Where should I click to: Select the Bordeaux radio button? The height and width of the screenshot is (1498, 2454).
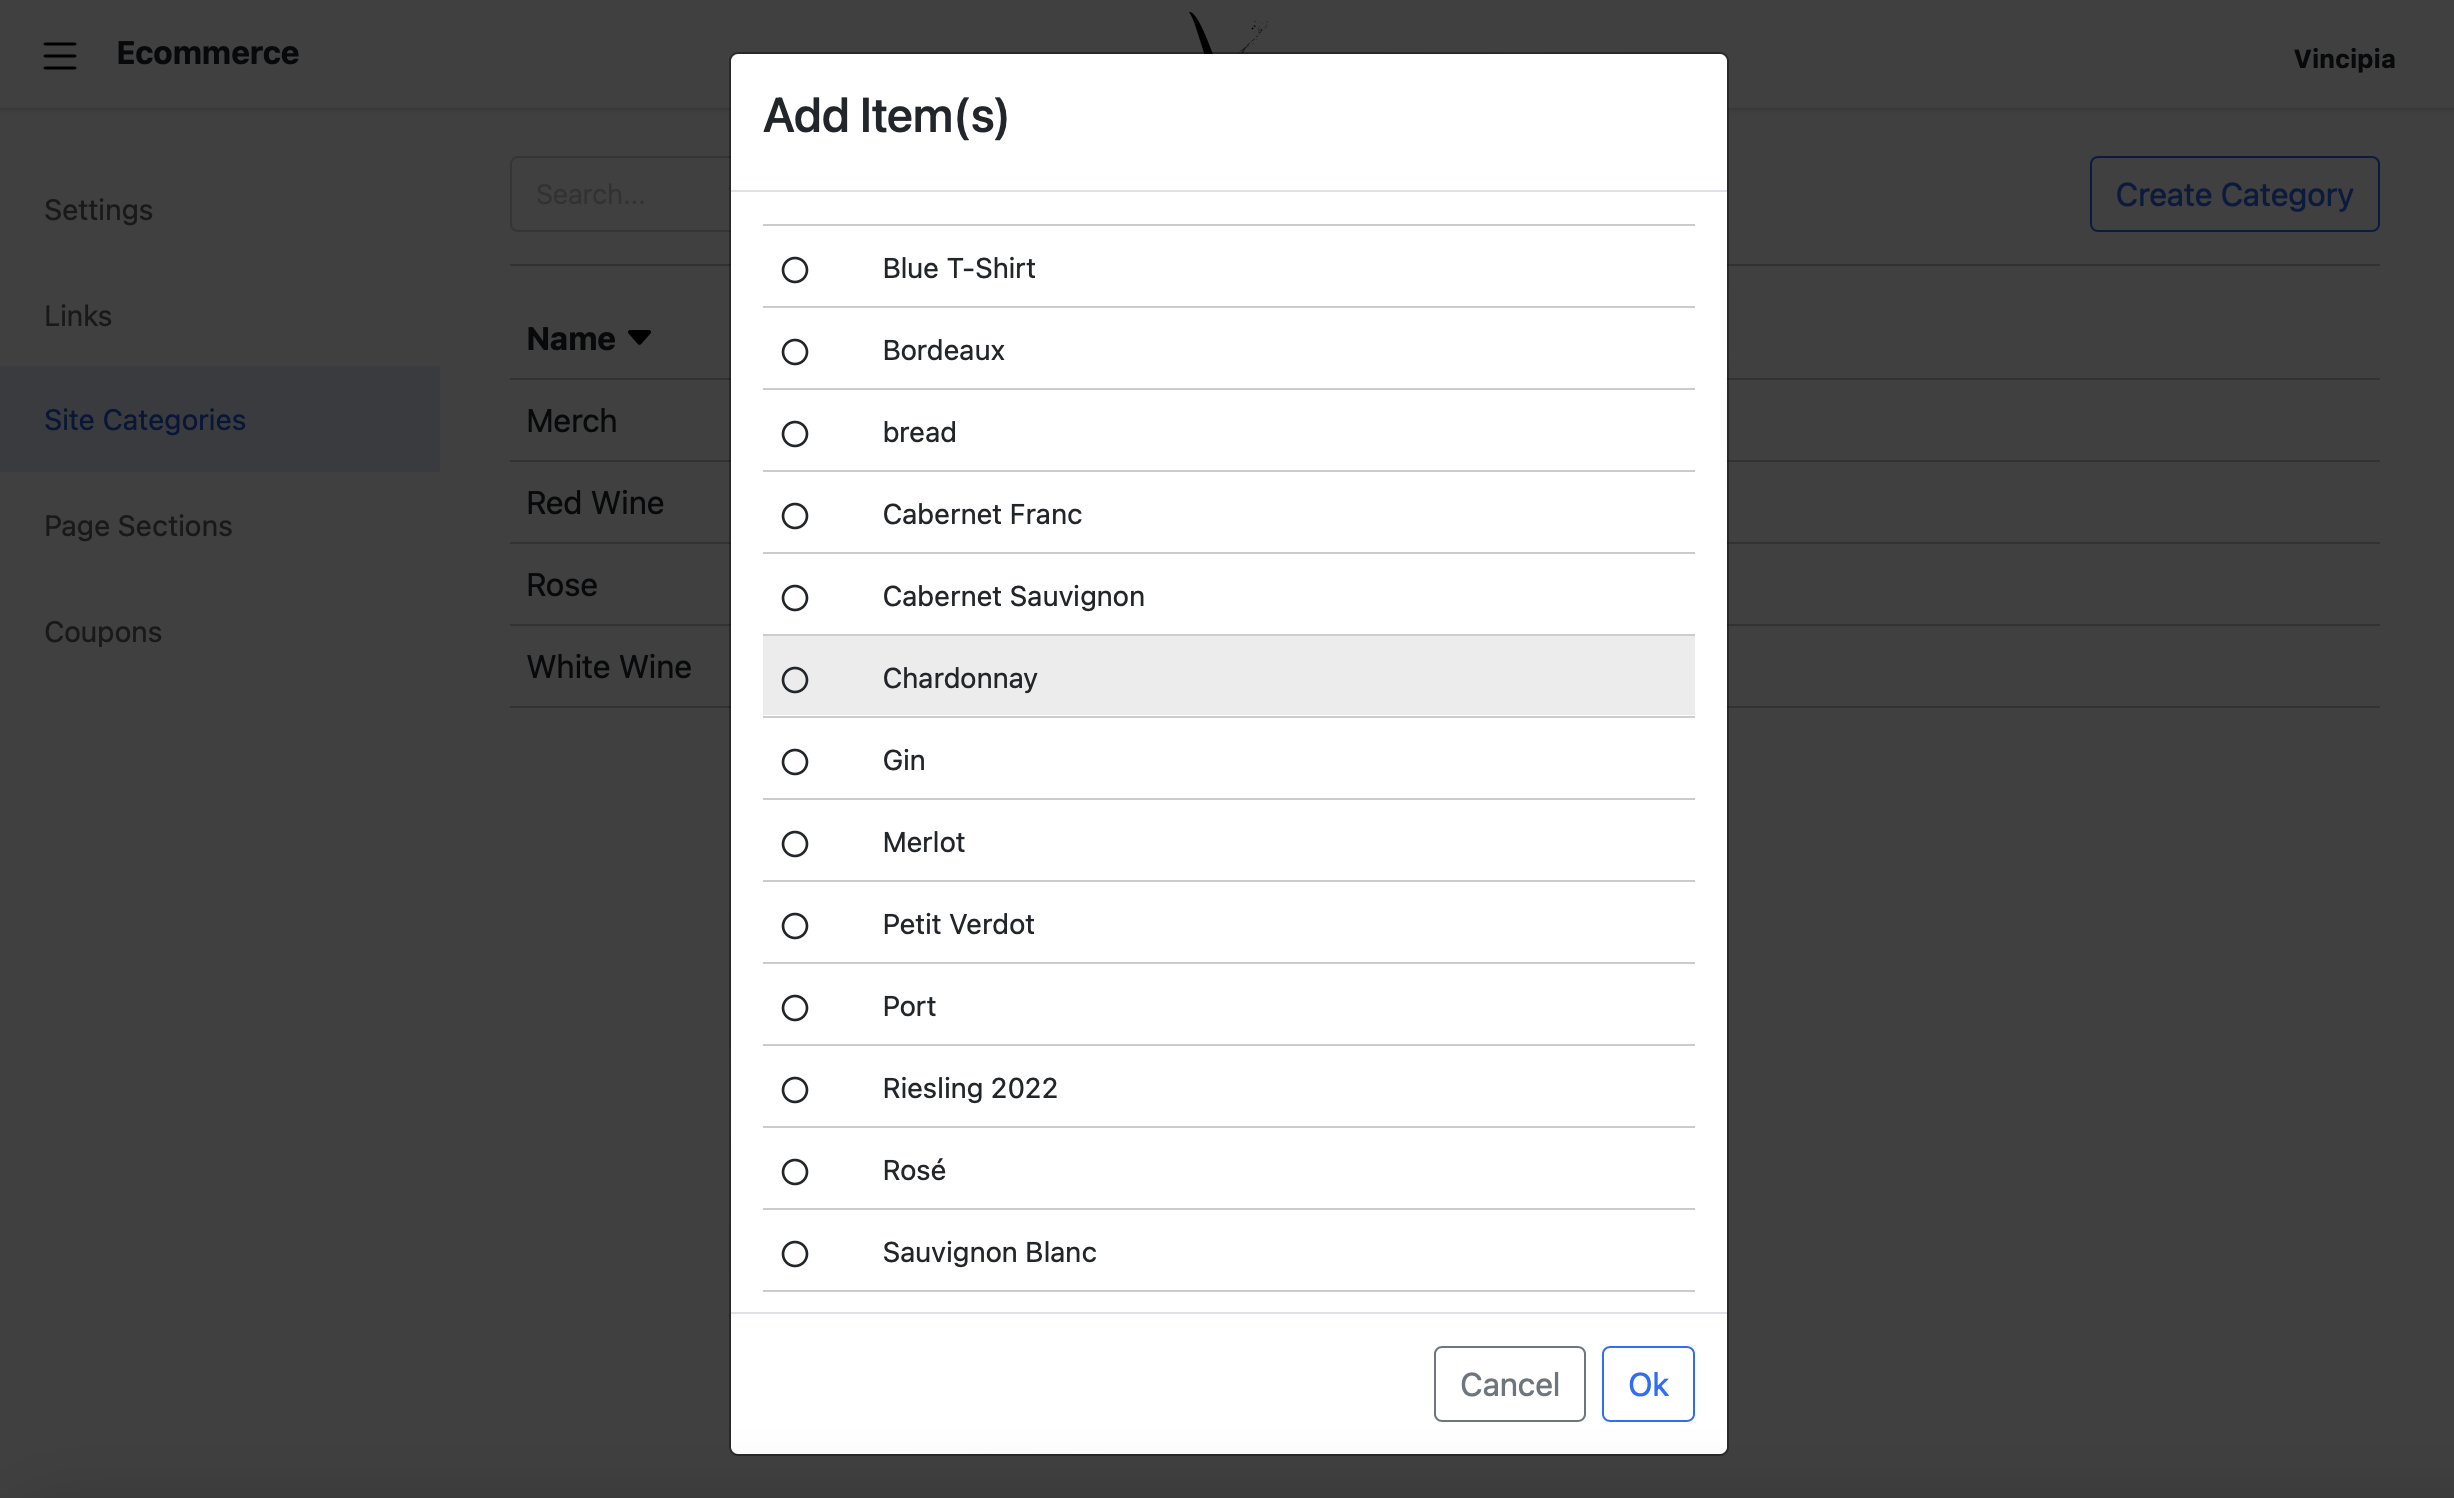coord(795,352)
